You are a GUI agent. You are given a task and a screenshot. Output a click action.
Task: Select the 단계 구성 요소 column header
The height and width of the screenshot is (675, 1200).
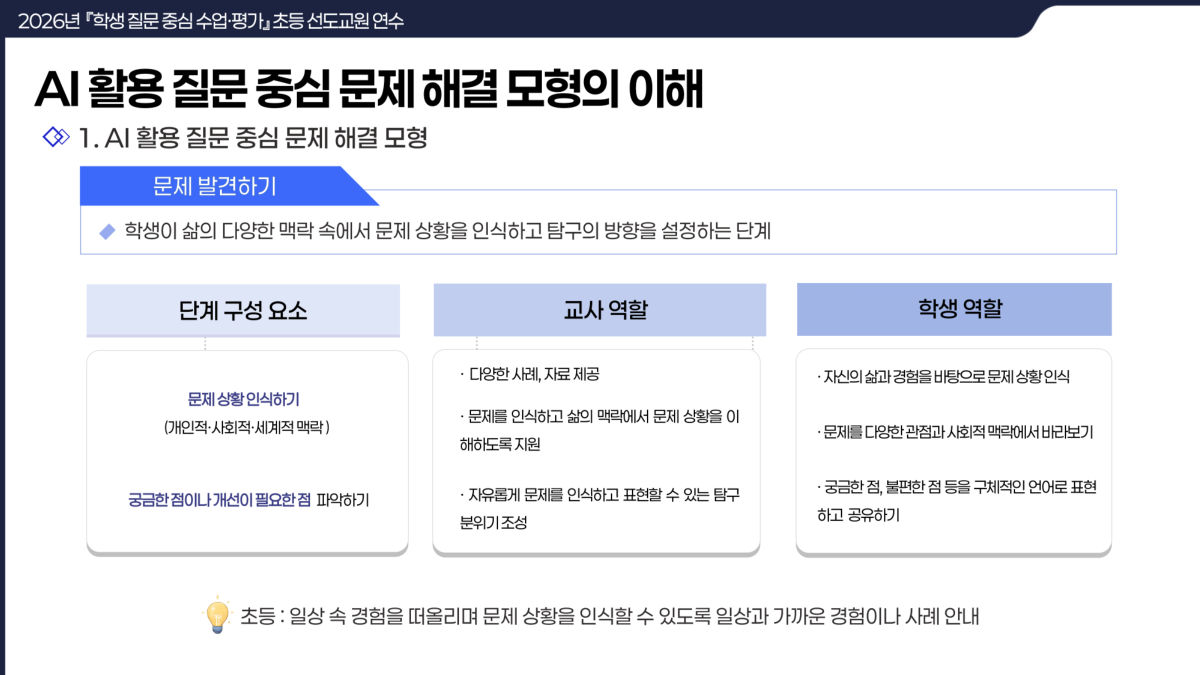(243, 310)
